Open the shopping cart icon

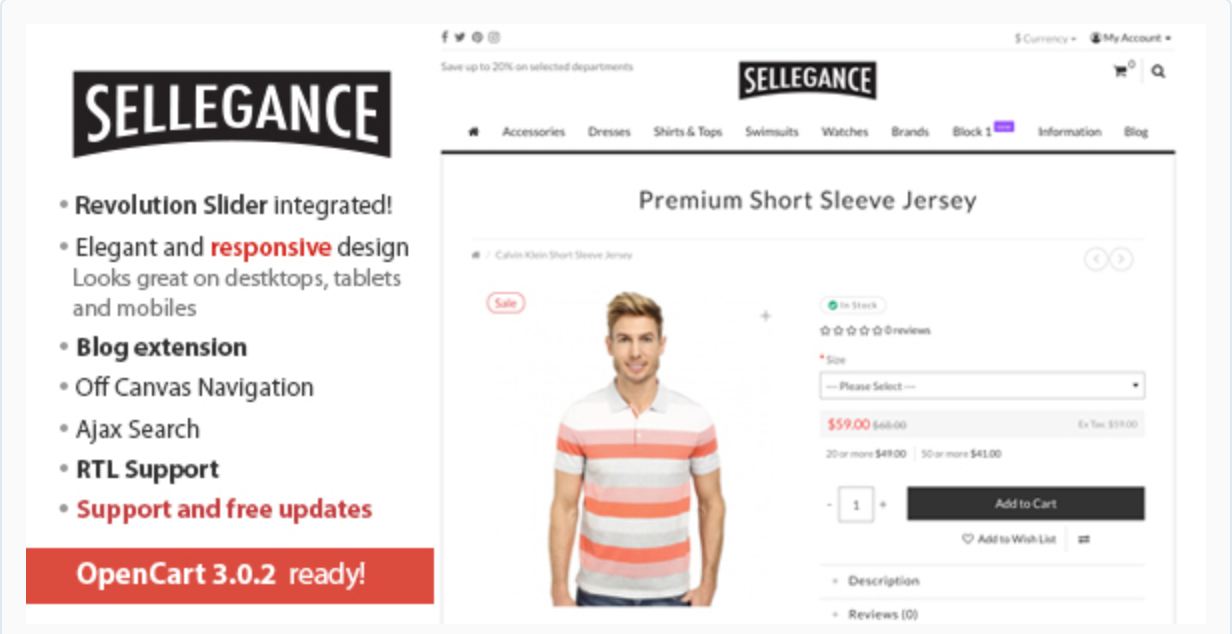pyautogui.click(x=1122, y=71)
